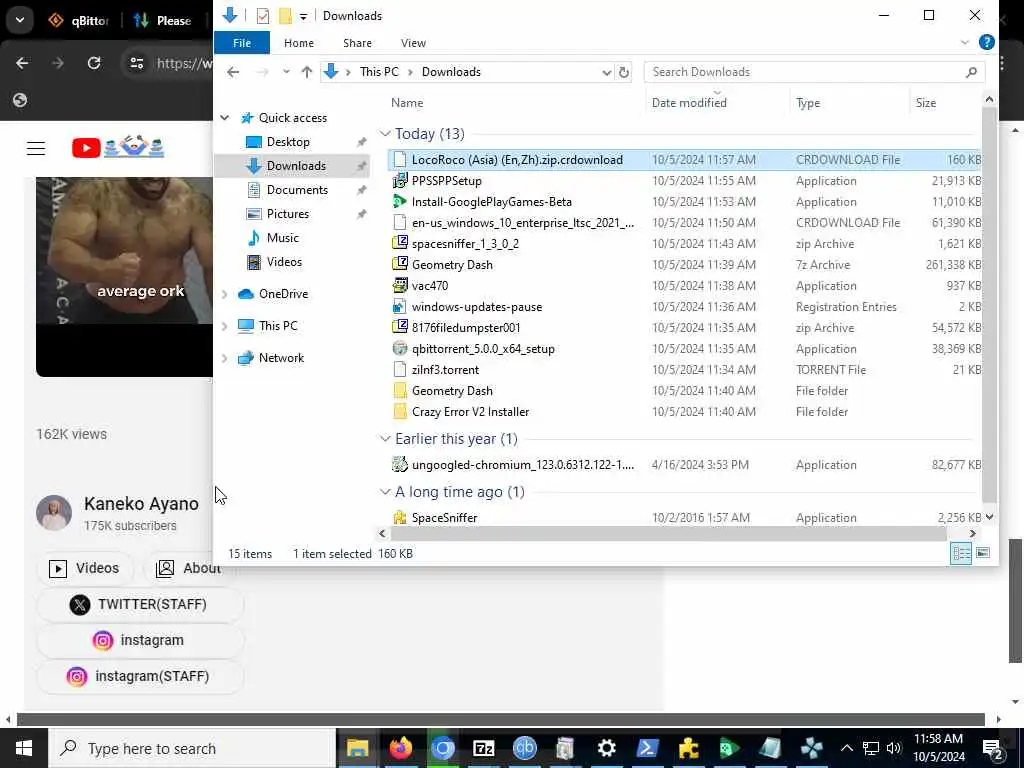Click This PC in the address breadcrumb
This screenshot has width=1024, height=768.
tap(379, 72)
